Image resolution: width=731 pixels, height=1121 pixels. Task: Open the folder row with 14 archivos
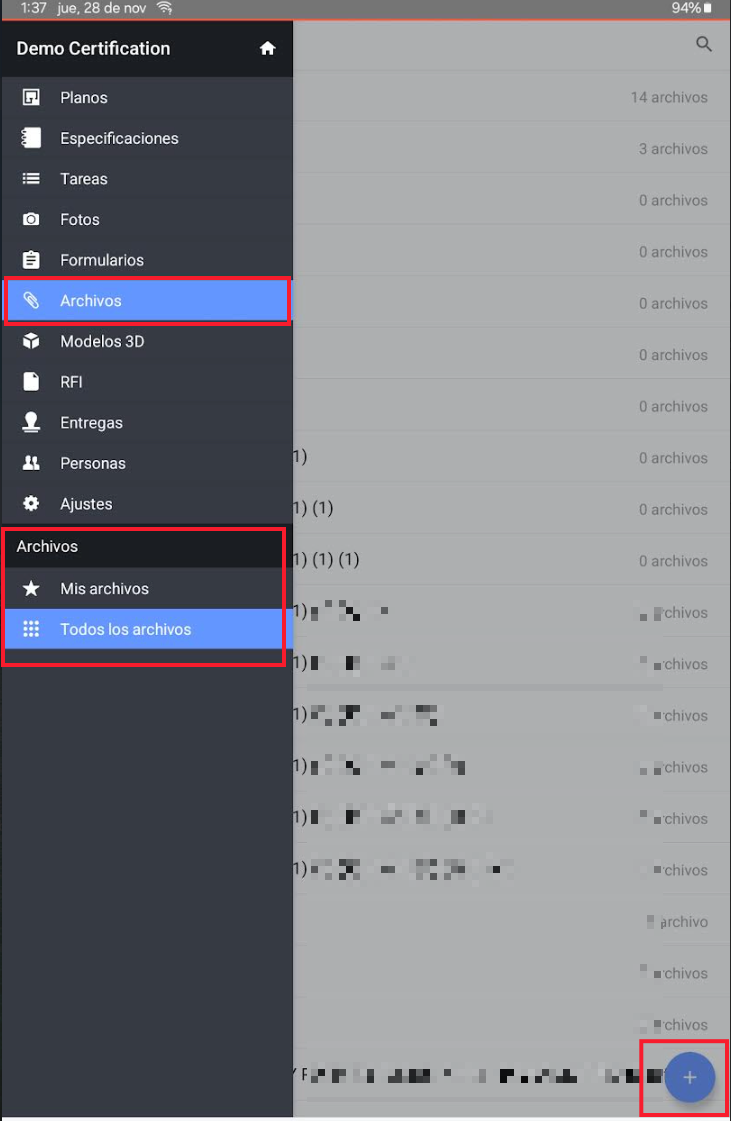[x=510, y=98]
